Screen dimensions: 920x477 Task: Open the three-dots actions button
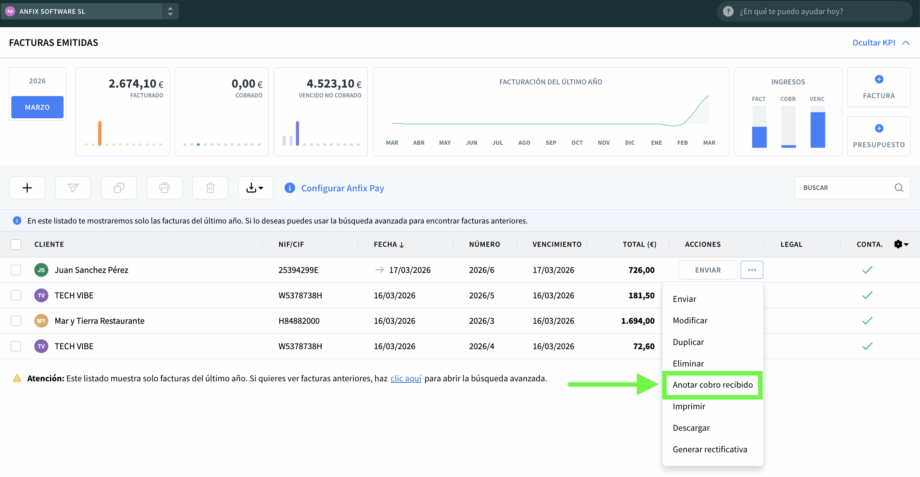tap(752, 270)
